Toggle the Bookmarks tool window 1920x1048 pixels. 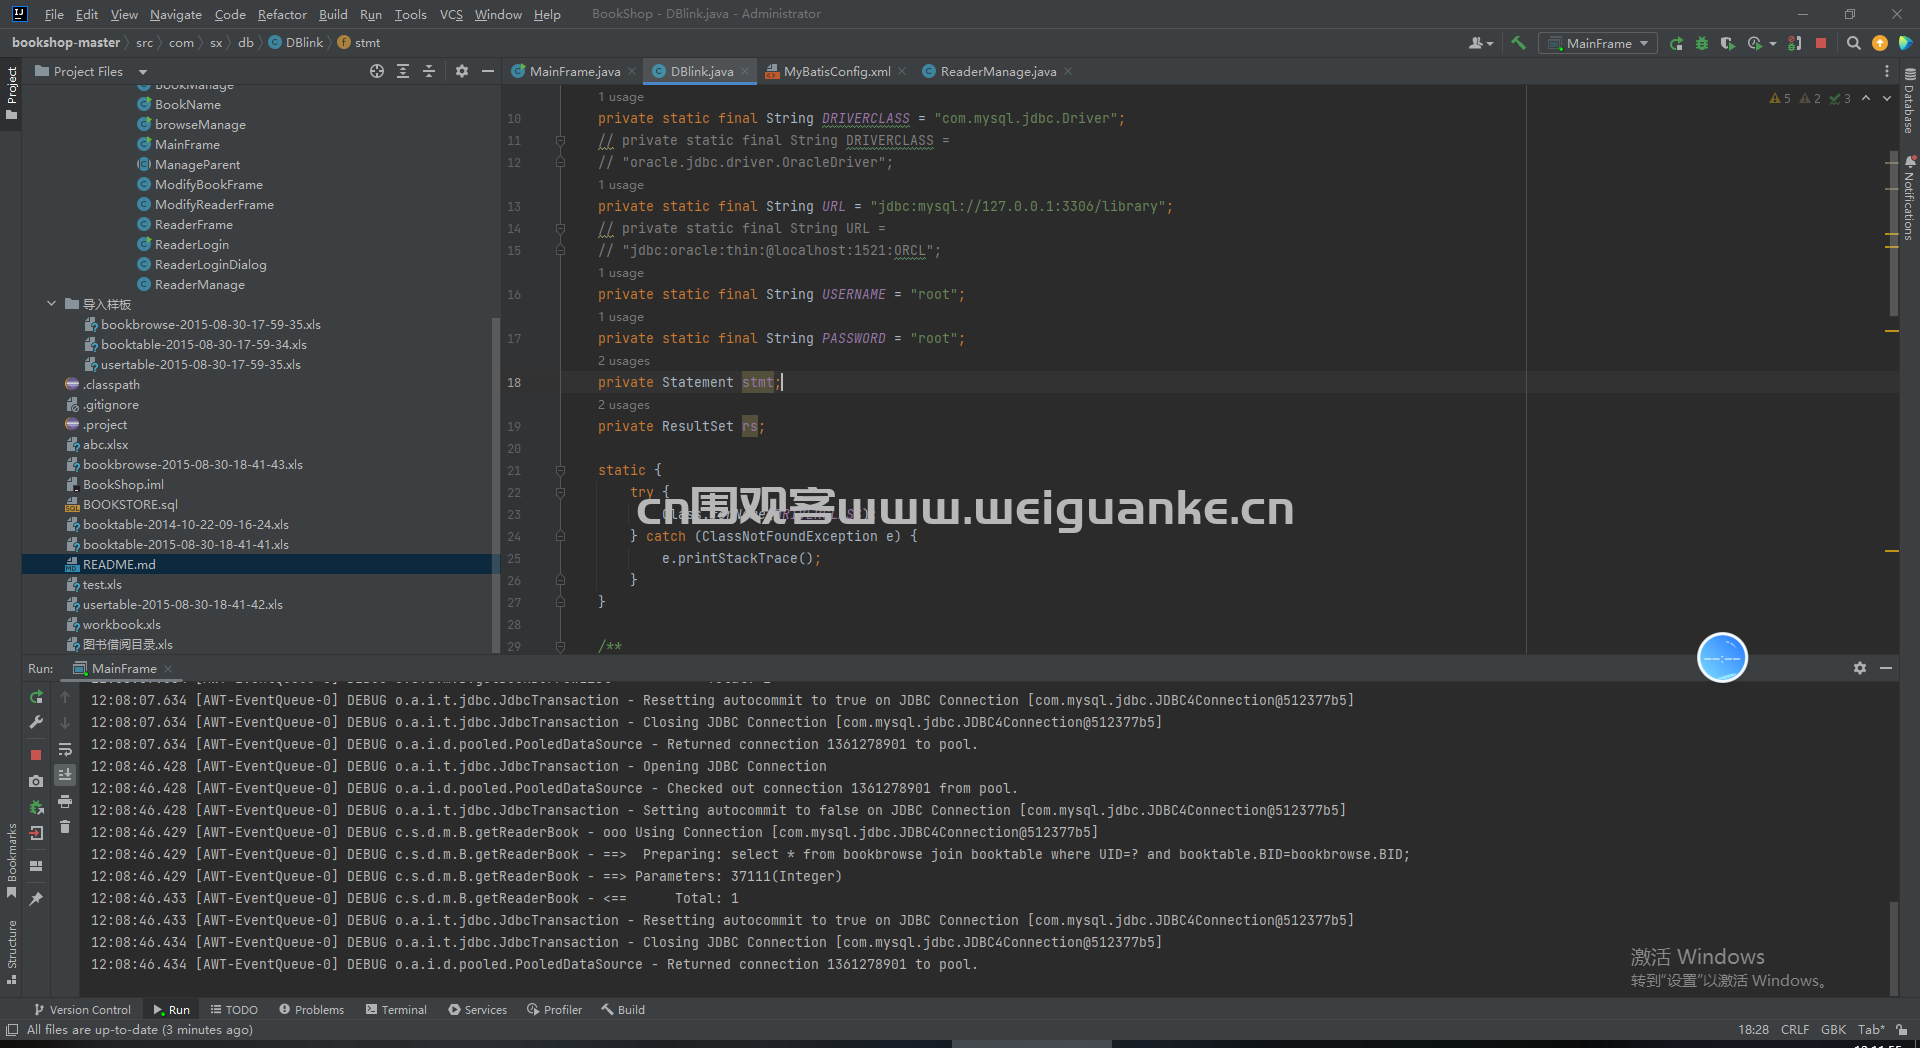pyautogui.click(x=11, y=860)
